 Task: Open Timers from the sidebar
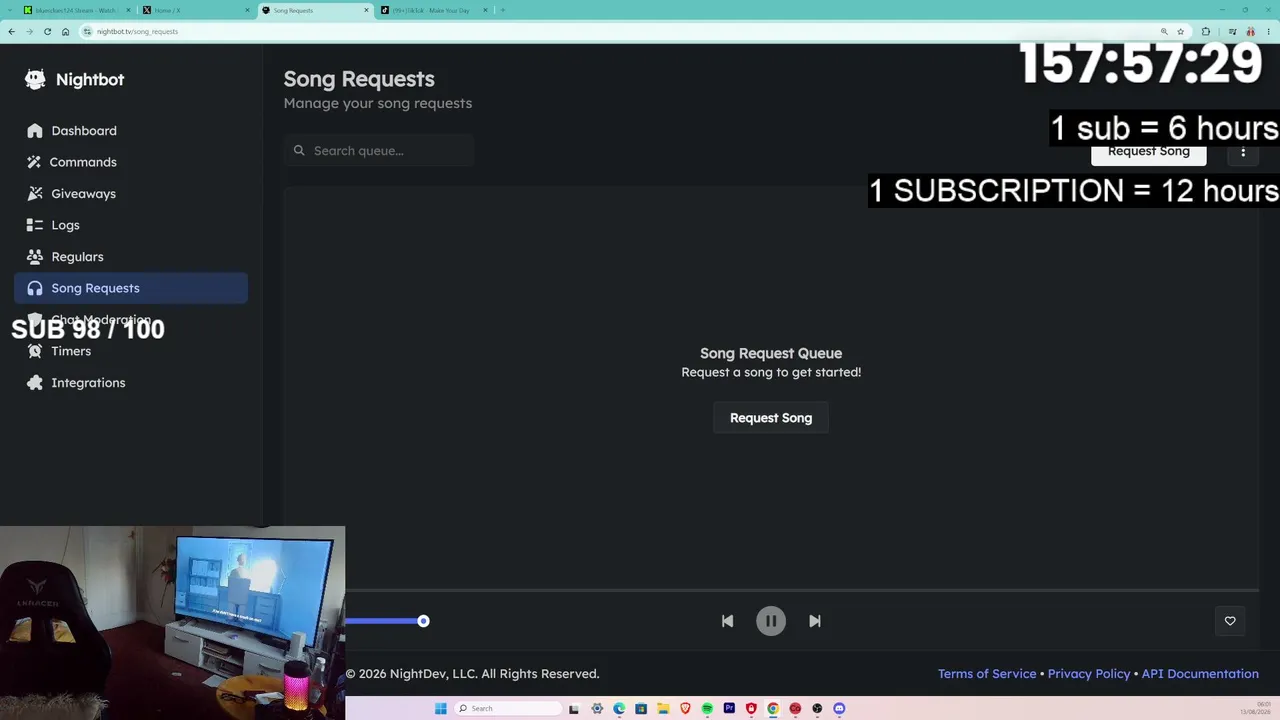(131, 351)
